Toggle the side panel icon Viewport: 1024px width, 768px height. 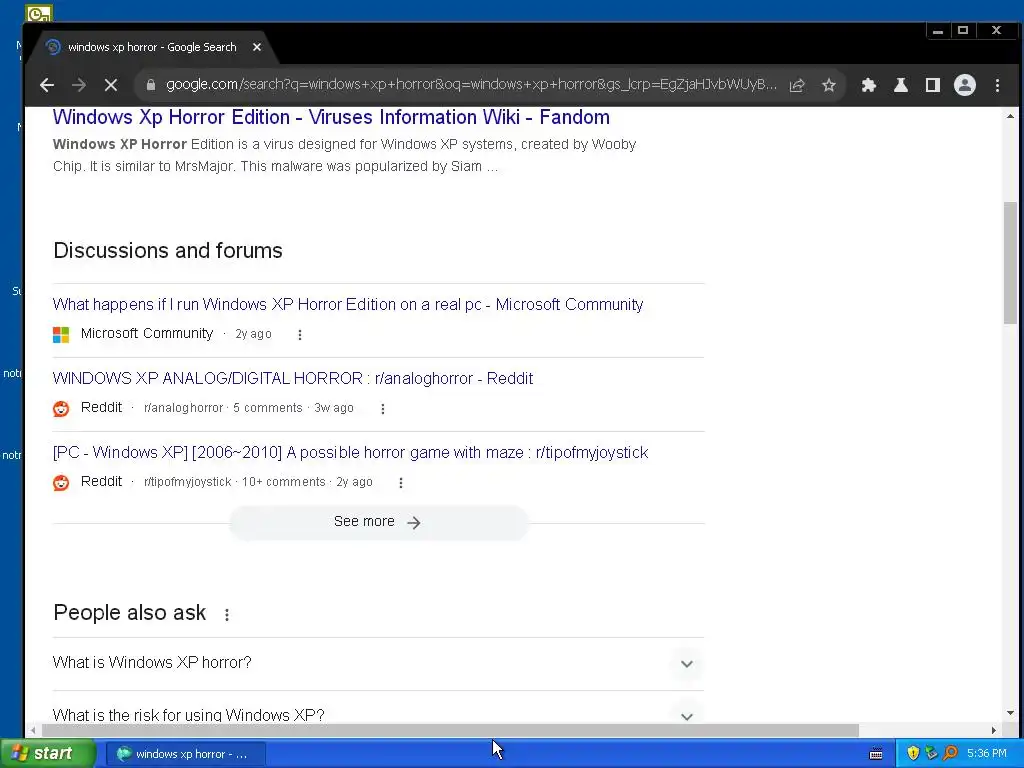click(933, 85)
